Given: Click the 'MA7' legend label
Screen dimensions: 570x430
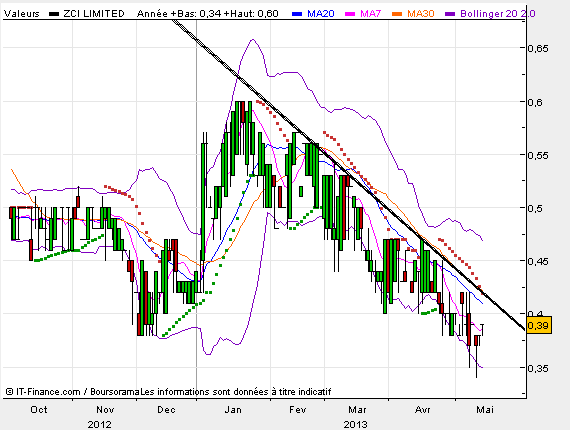Looking at the screenshot, I should pyautogui.click(x=370, y=14).
